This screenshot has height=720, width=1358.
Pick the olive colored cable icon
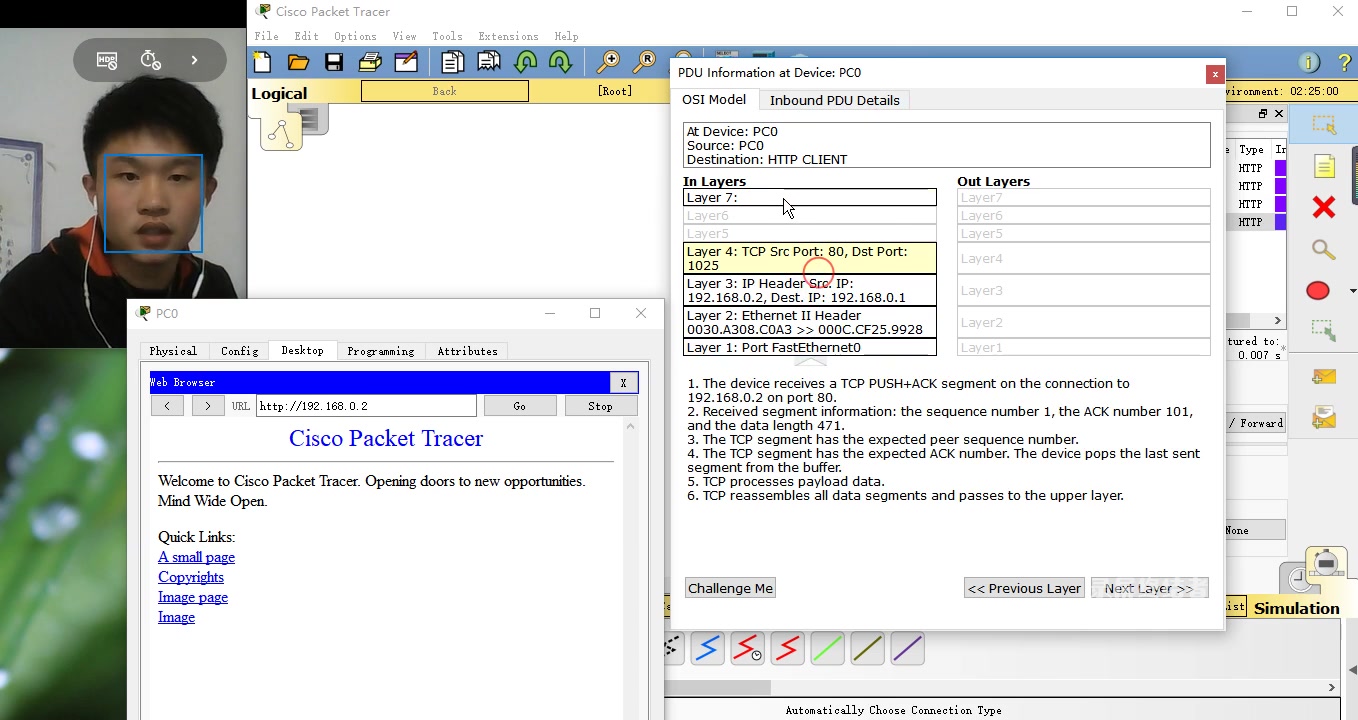point(867,649)
